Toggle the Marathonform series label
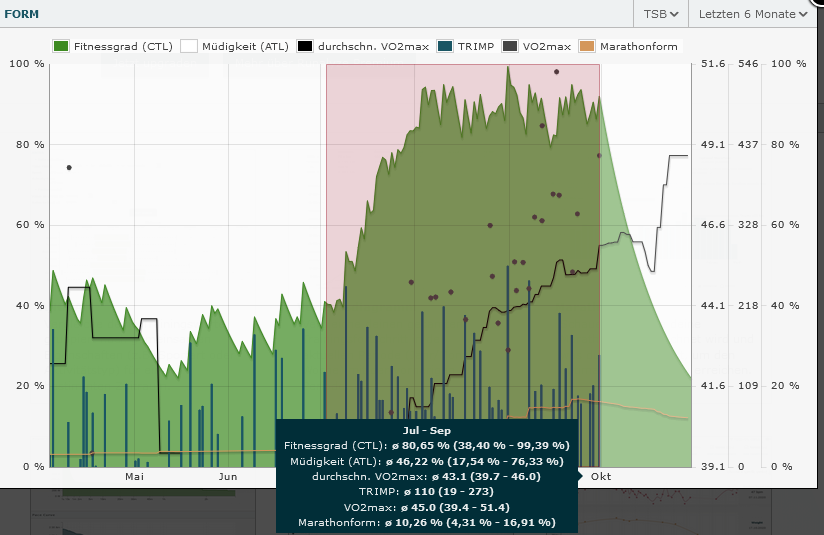The width and height of the screenshot is (824, 535). 639,46
